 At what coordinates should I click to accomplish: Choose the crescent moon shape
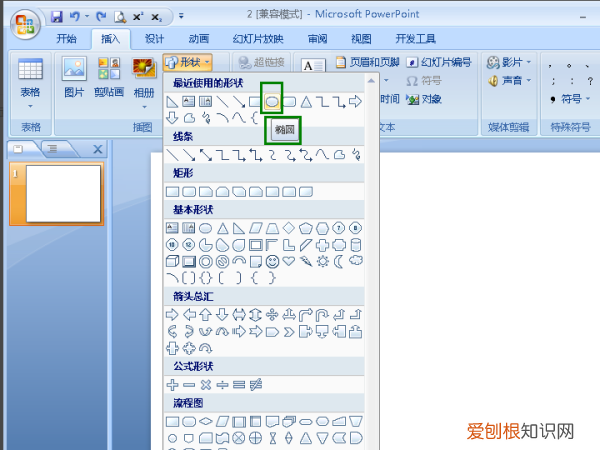(338, 261)
